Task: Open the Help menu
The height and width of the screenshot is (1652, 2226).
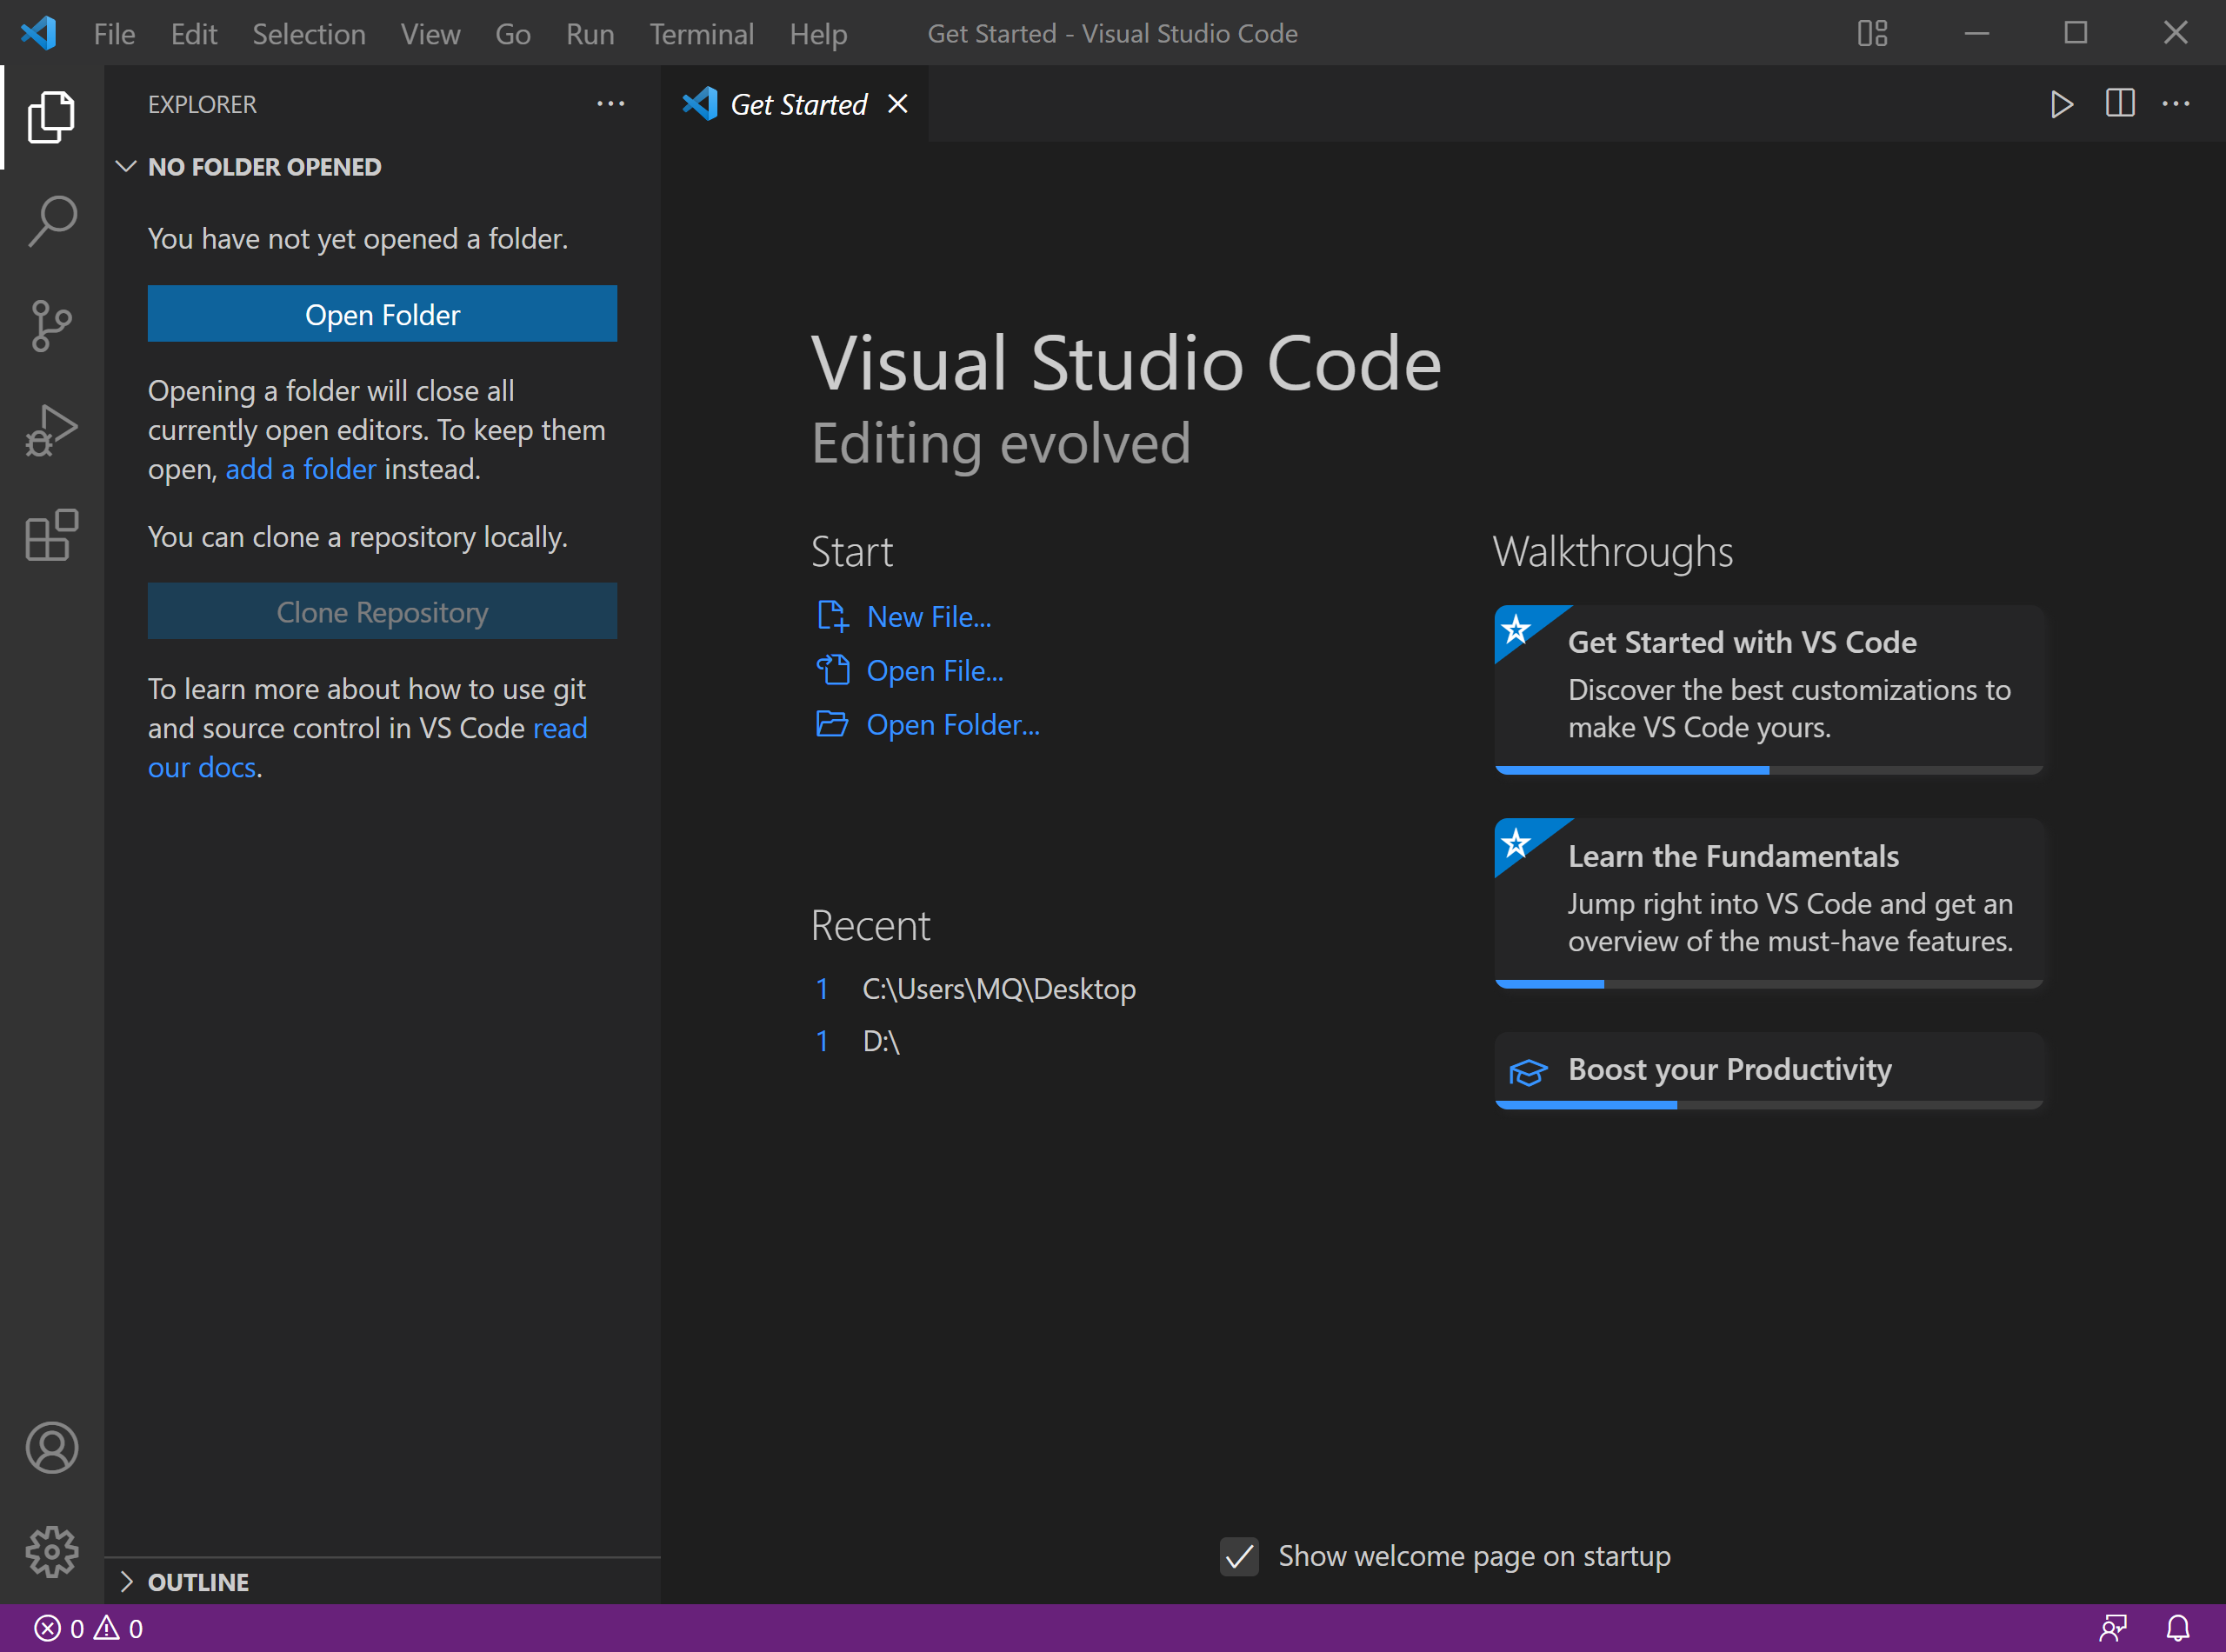Action: [x=818, y=33]
